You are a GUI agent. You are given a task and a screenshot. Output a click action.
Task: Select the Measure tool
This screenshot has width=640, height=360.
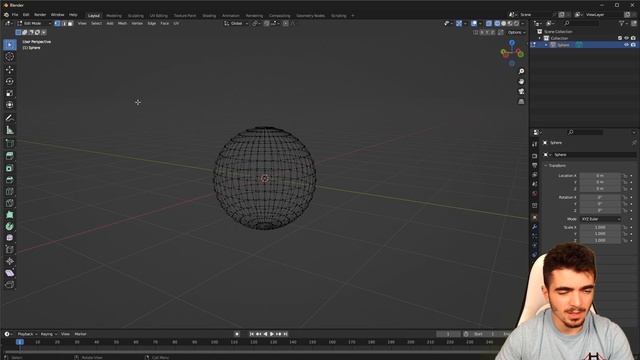10,130
